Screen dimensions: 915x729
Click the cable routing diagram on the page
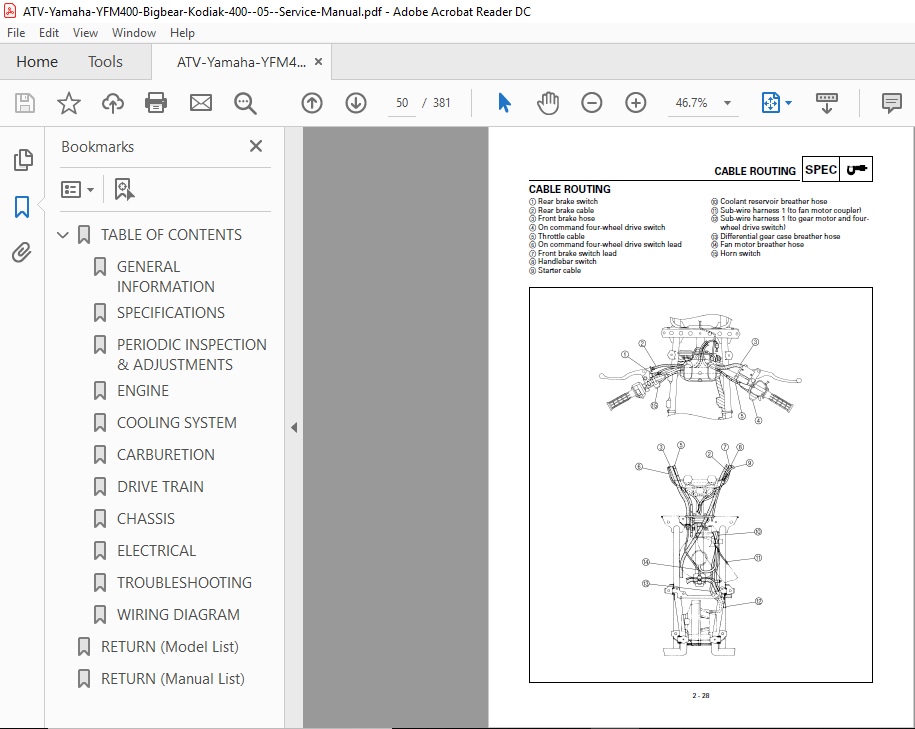pos(700,484)
